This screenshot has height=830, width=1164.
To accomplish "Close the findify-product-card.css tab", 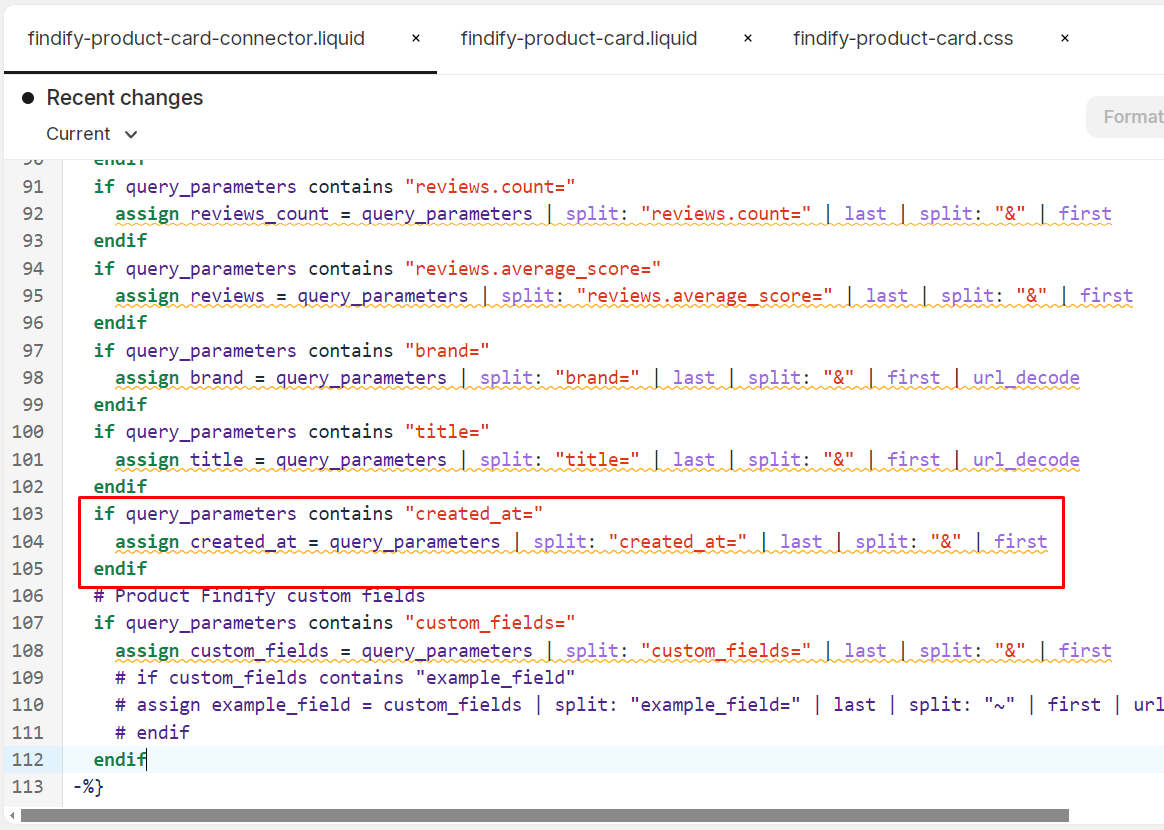I will pos(1065,39).
